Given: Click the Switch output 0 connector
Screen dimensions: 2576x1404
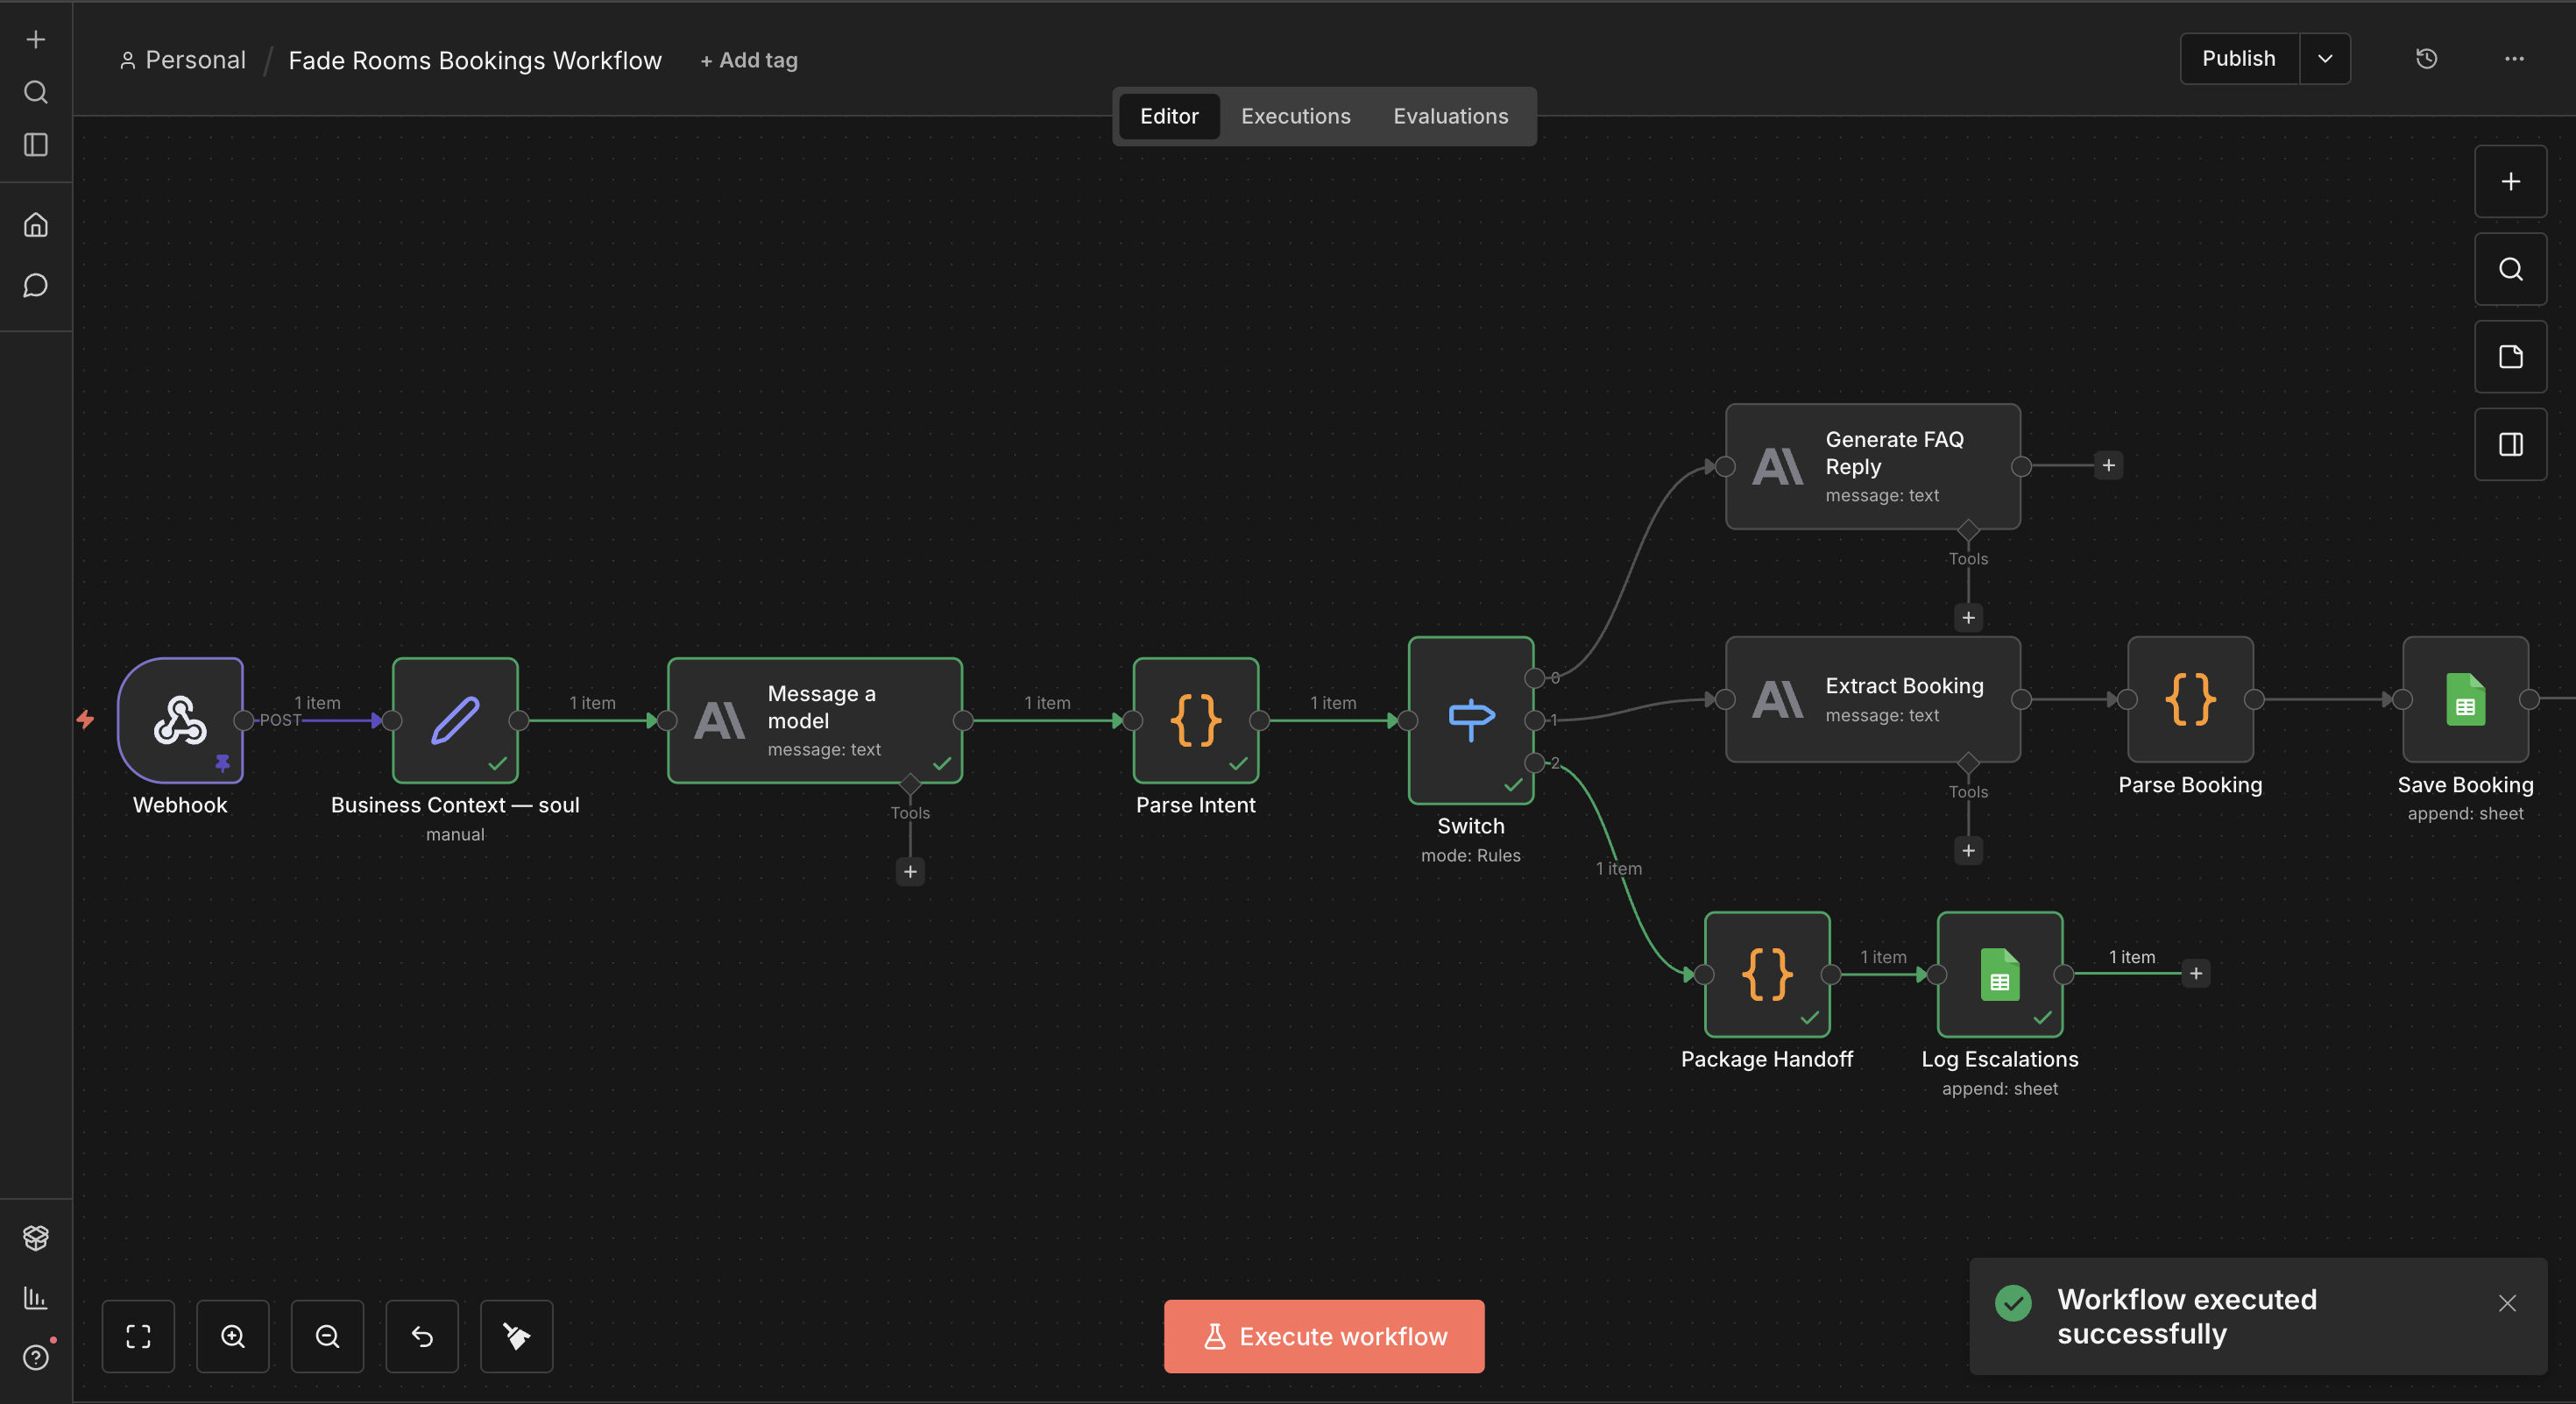Looking at the screenshot, I should tap(1534, 678).
